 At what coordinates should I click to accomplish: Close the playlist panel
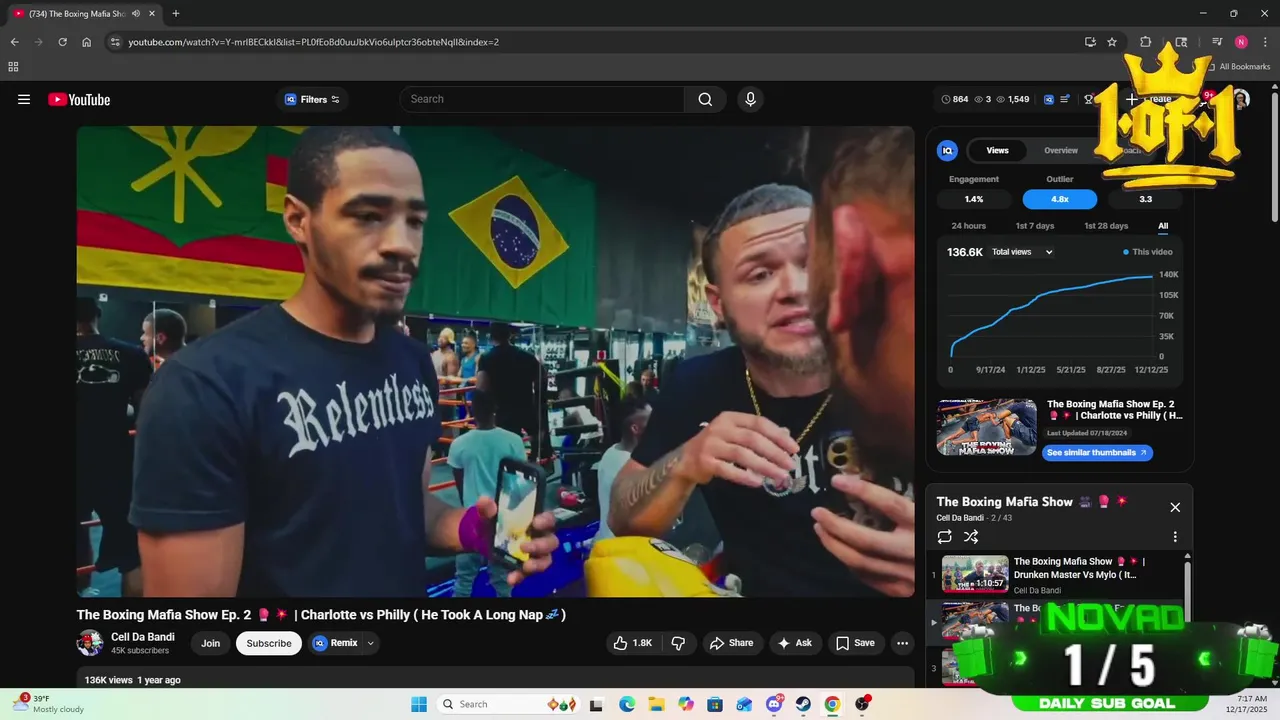pos(1175,507)
